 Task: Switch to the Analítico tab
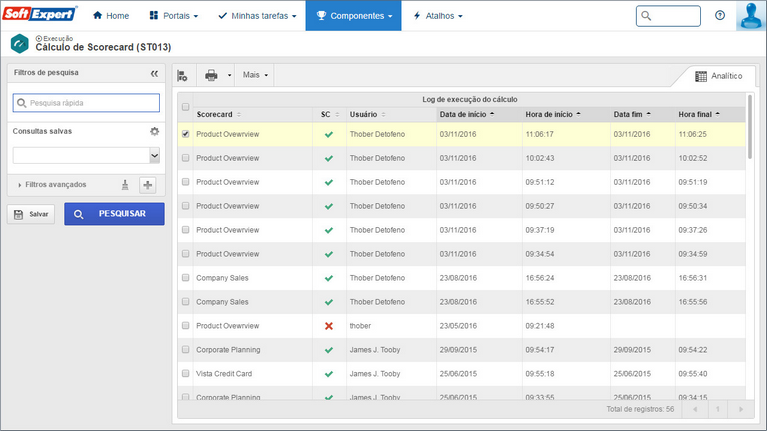(719, 76)
